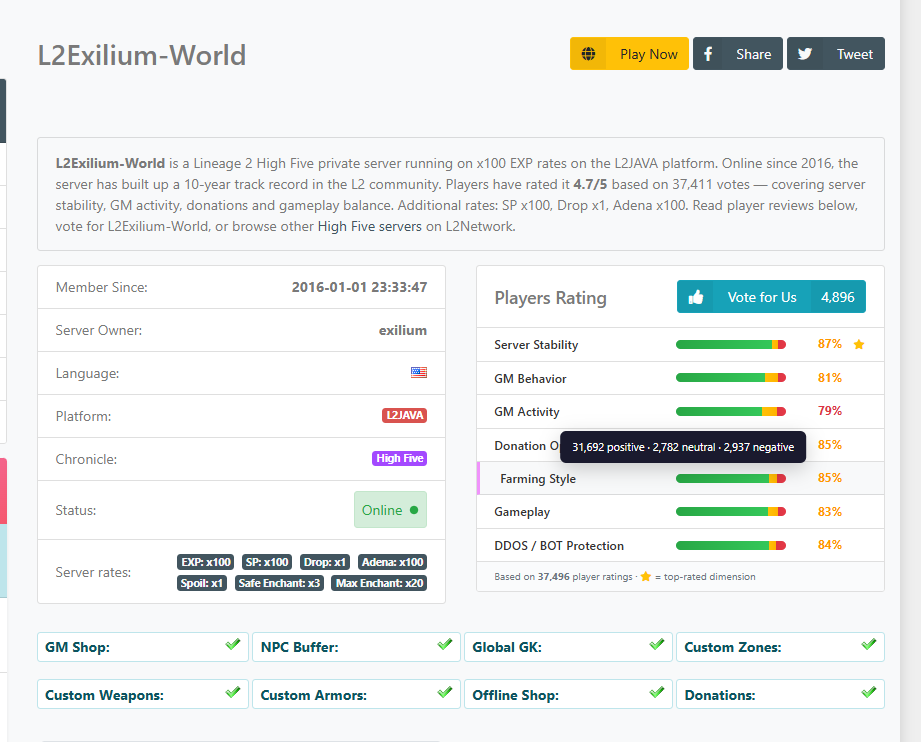Click the EXP: x100 rate tag
The width and height of the screenshot is (921, 742).
click(206, 562)
